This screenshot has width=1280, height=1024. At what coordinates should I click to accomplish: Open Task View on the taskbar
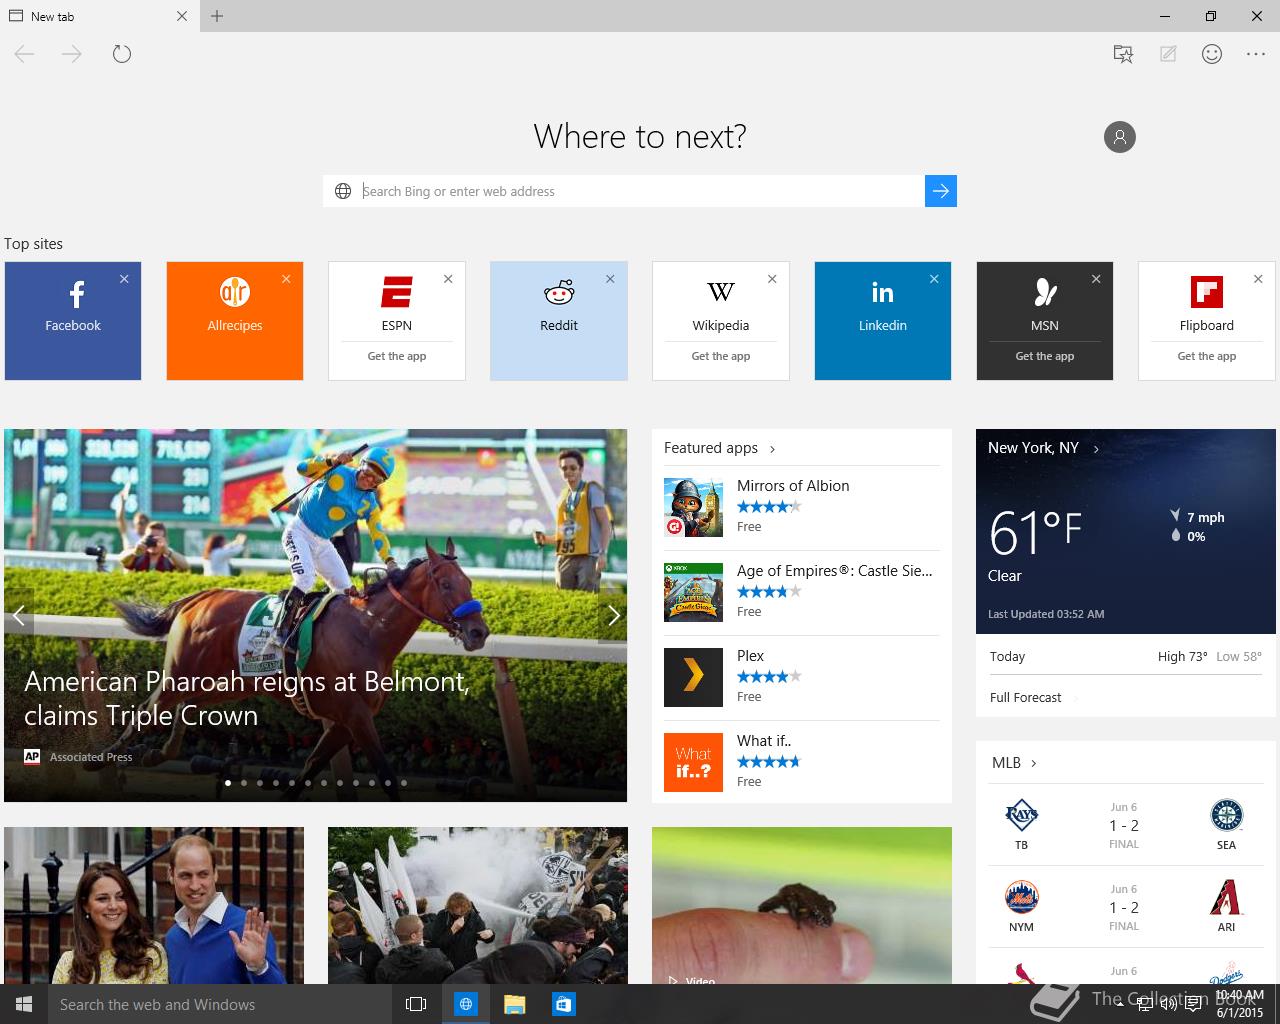[416, 1004]
